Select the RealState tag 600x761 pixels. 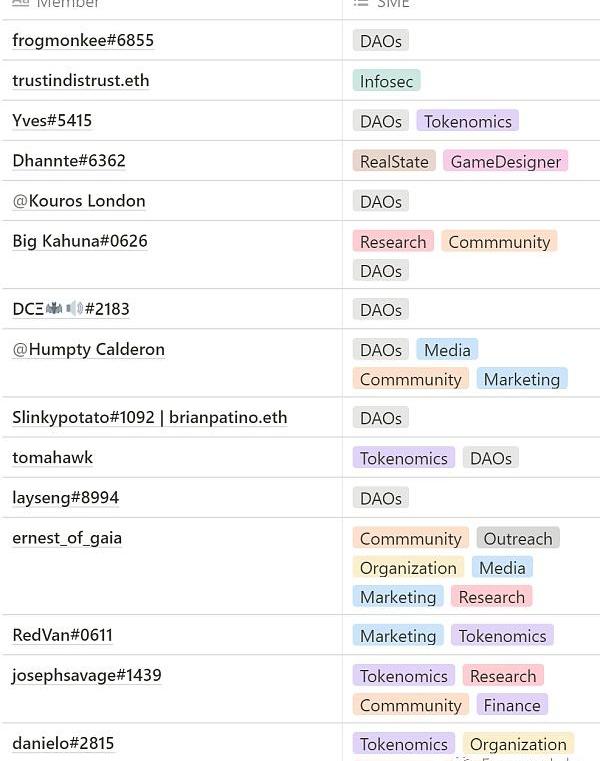[394, 161]
